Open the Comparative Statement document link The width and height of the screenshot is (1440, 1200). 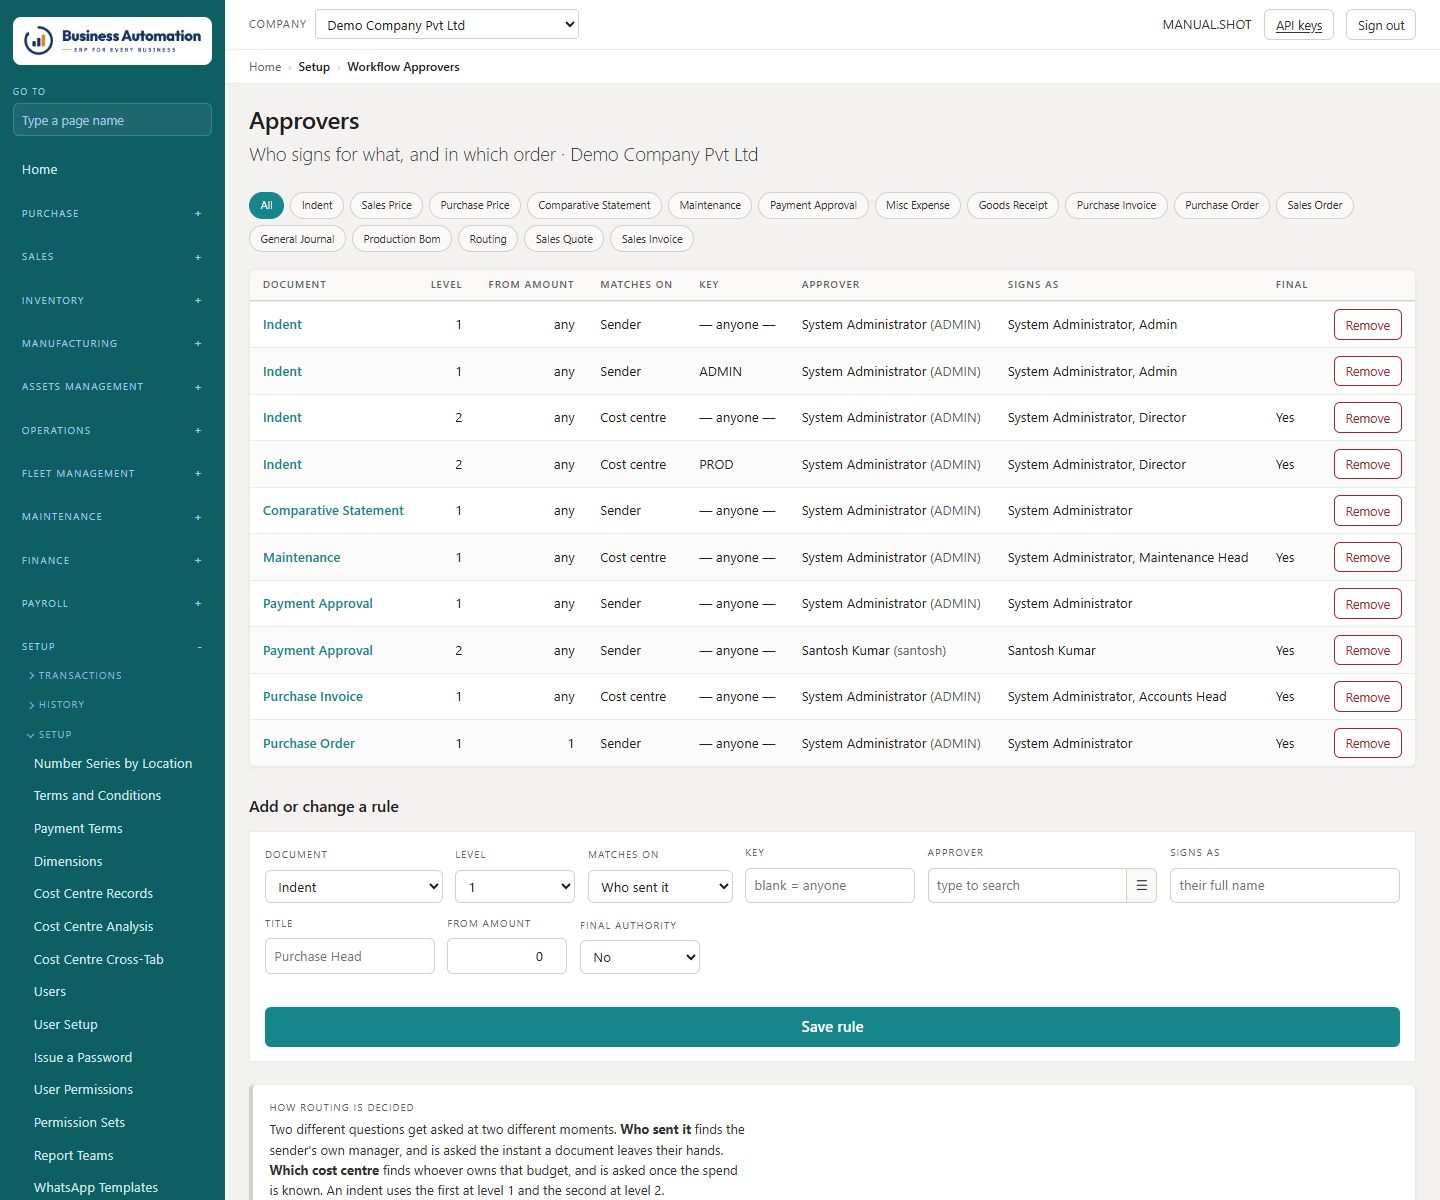tap(333, 510)
